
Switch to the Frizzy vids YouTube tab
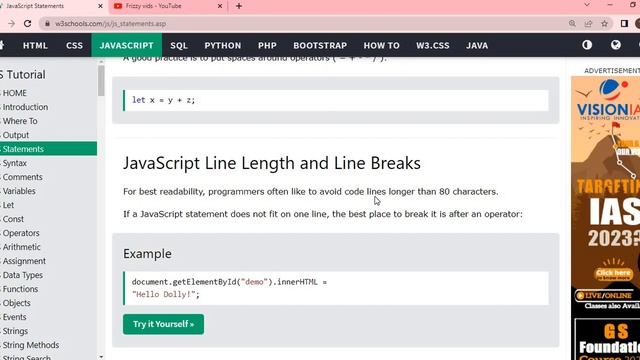168,6
